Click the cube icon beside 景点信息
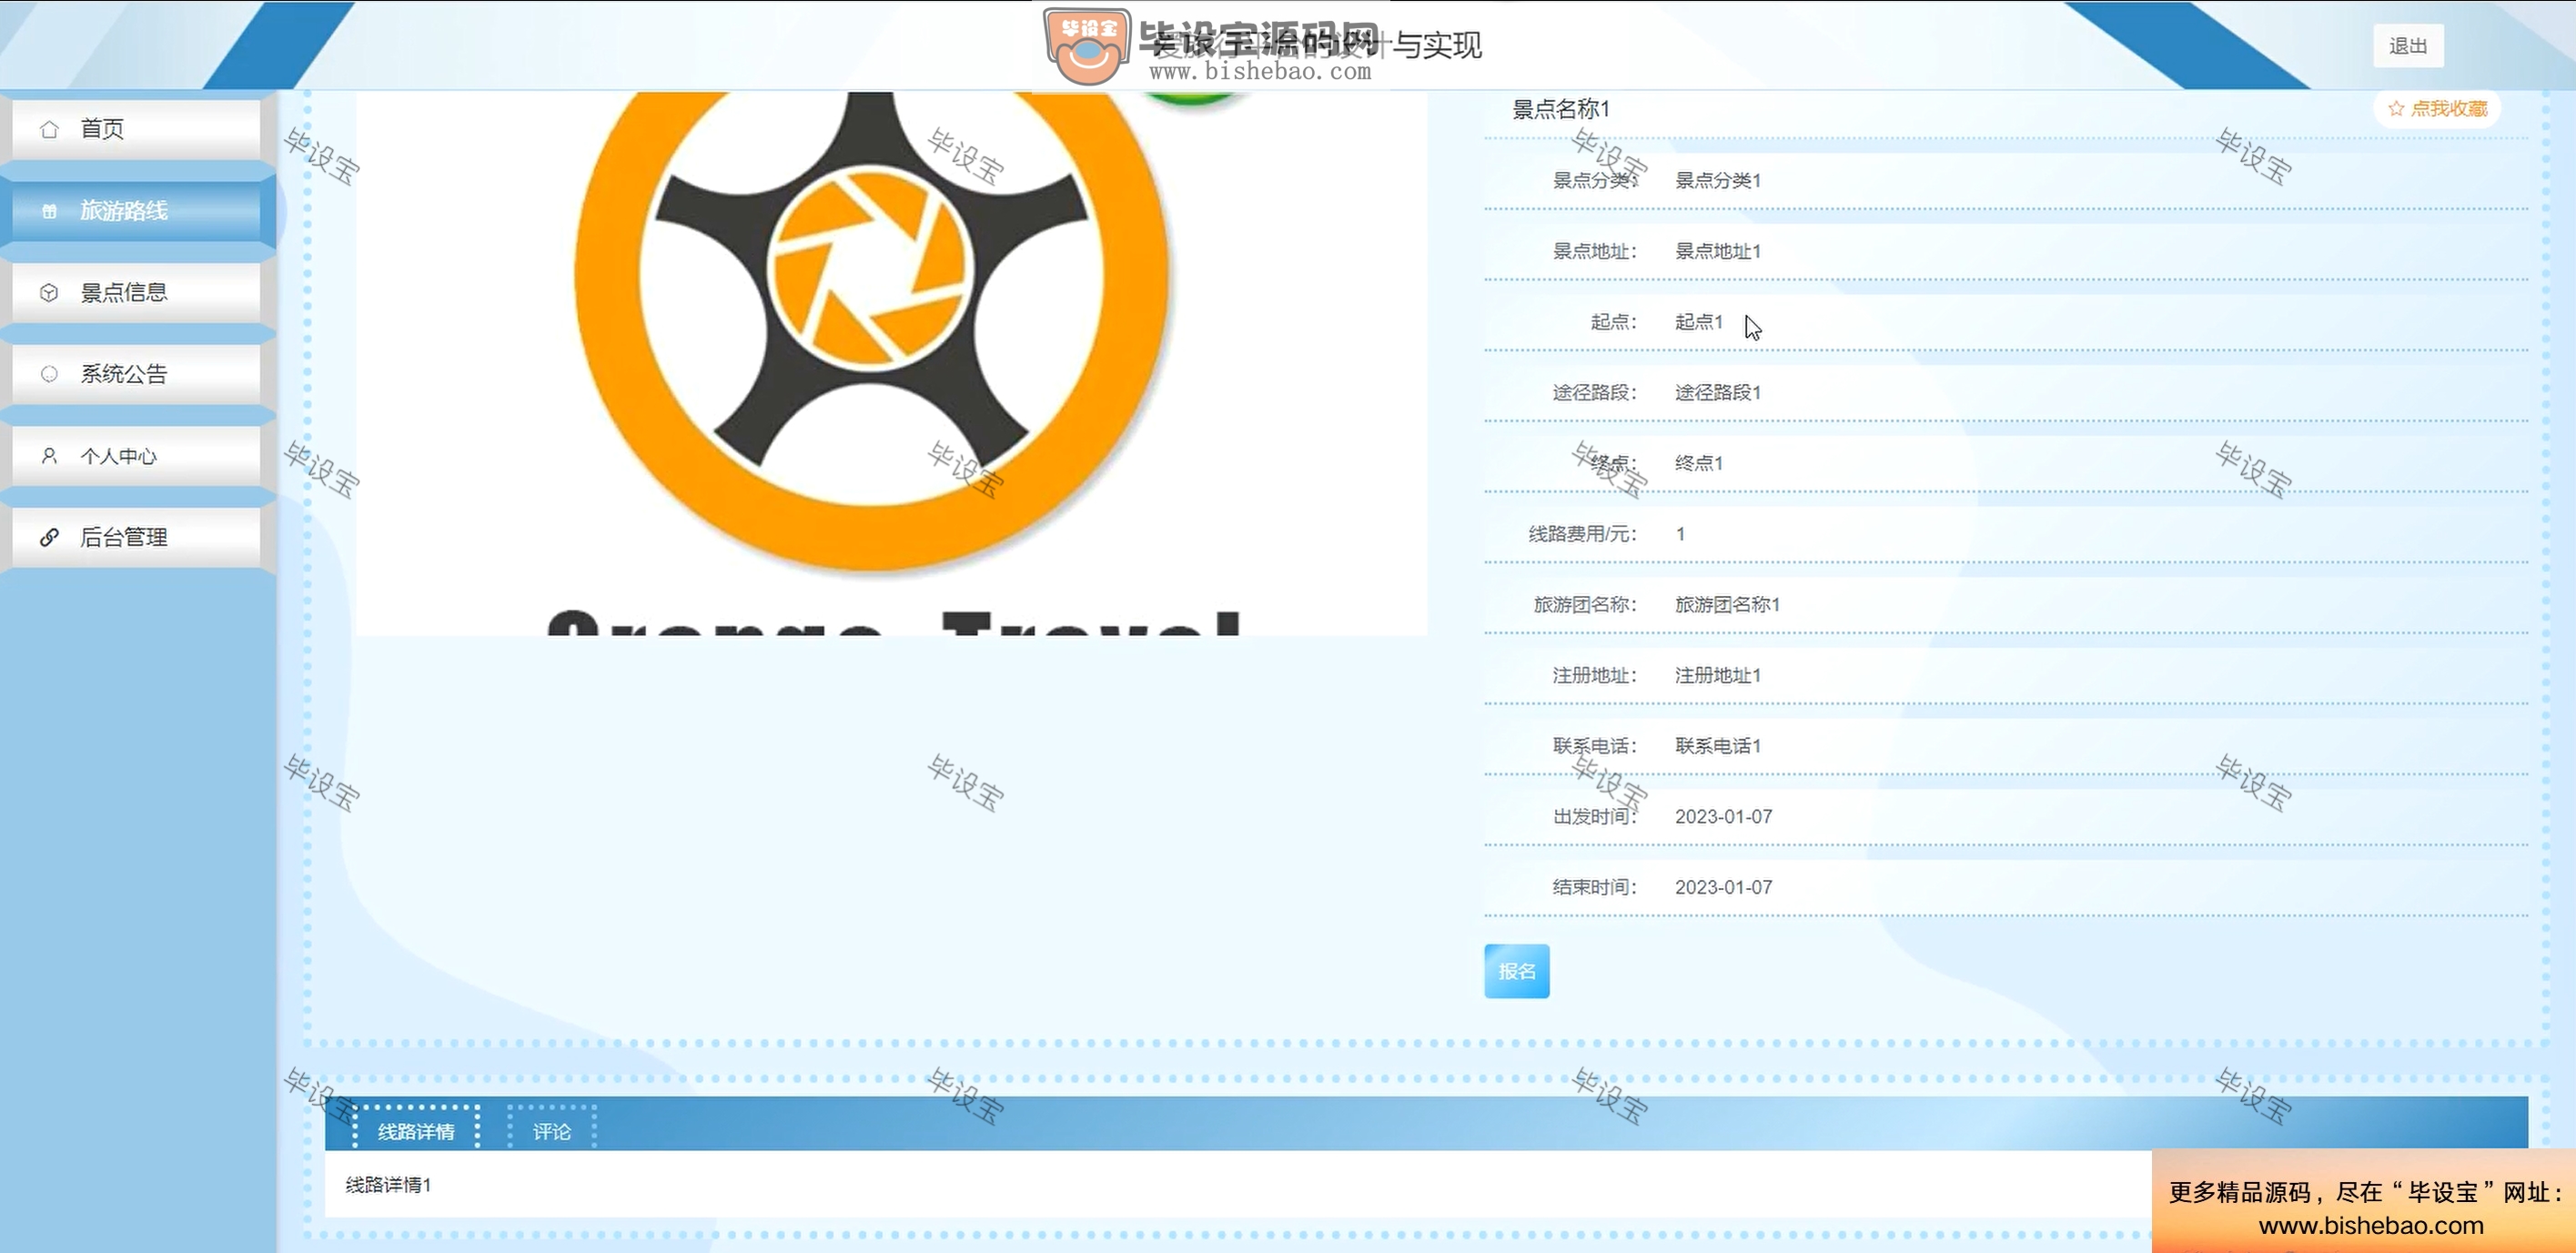Viewport: 2576px width, 1253px height. 49,292
